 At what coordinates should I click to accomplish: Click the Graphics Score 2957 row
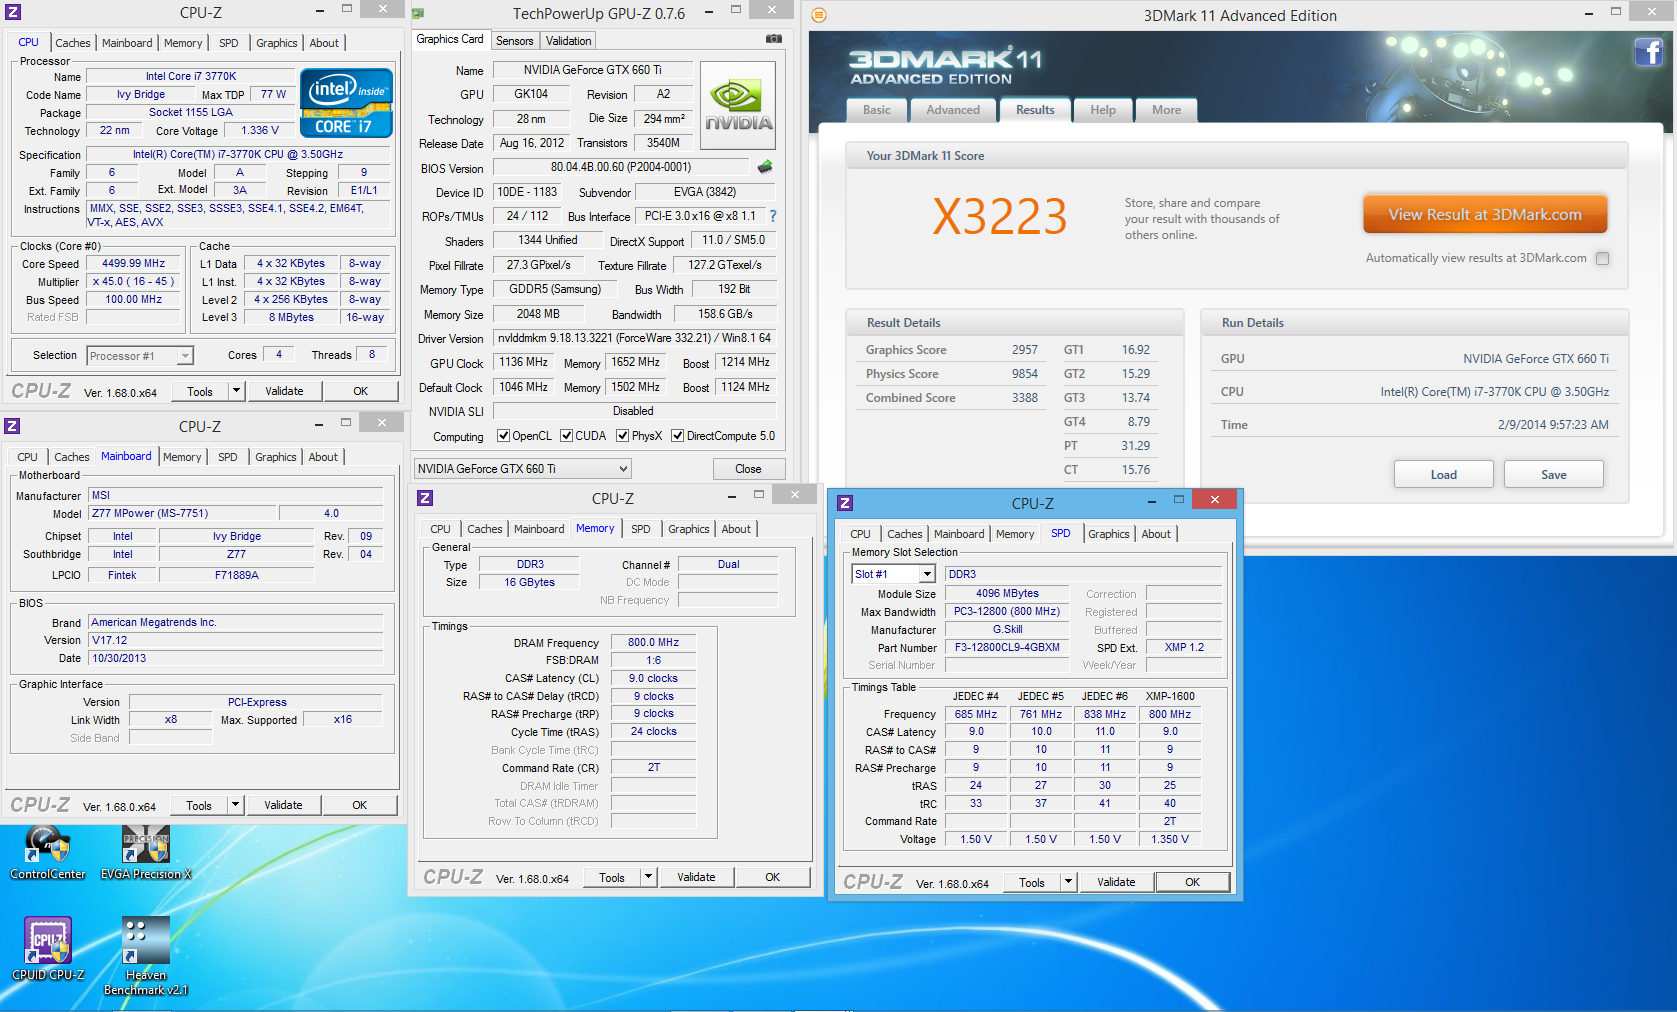coord(951,350)
